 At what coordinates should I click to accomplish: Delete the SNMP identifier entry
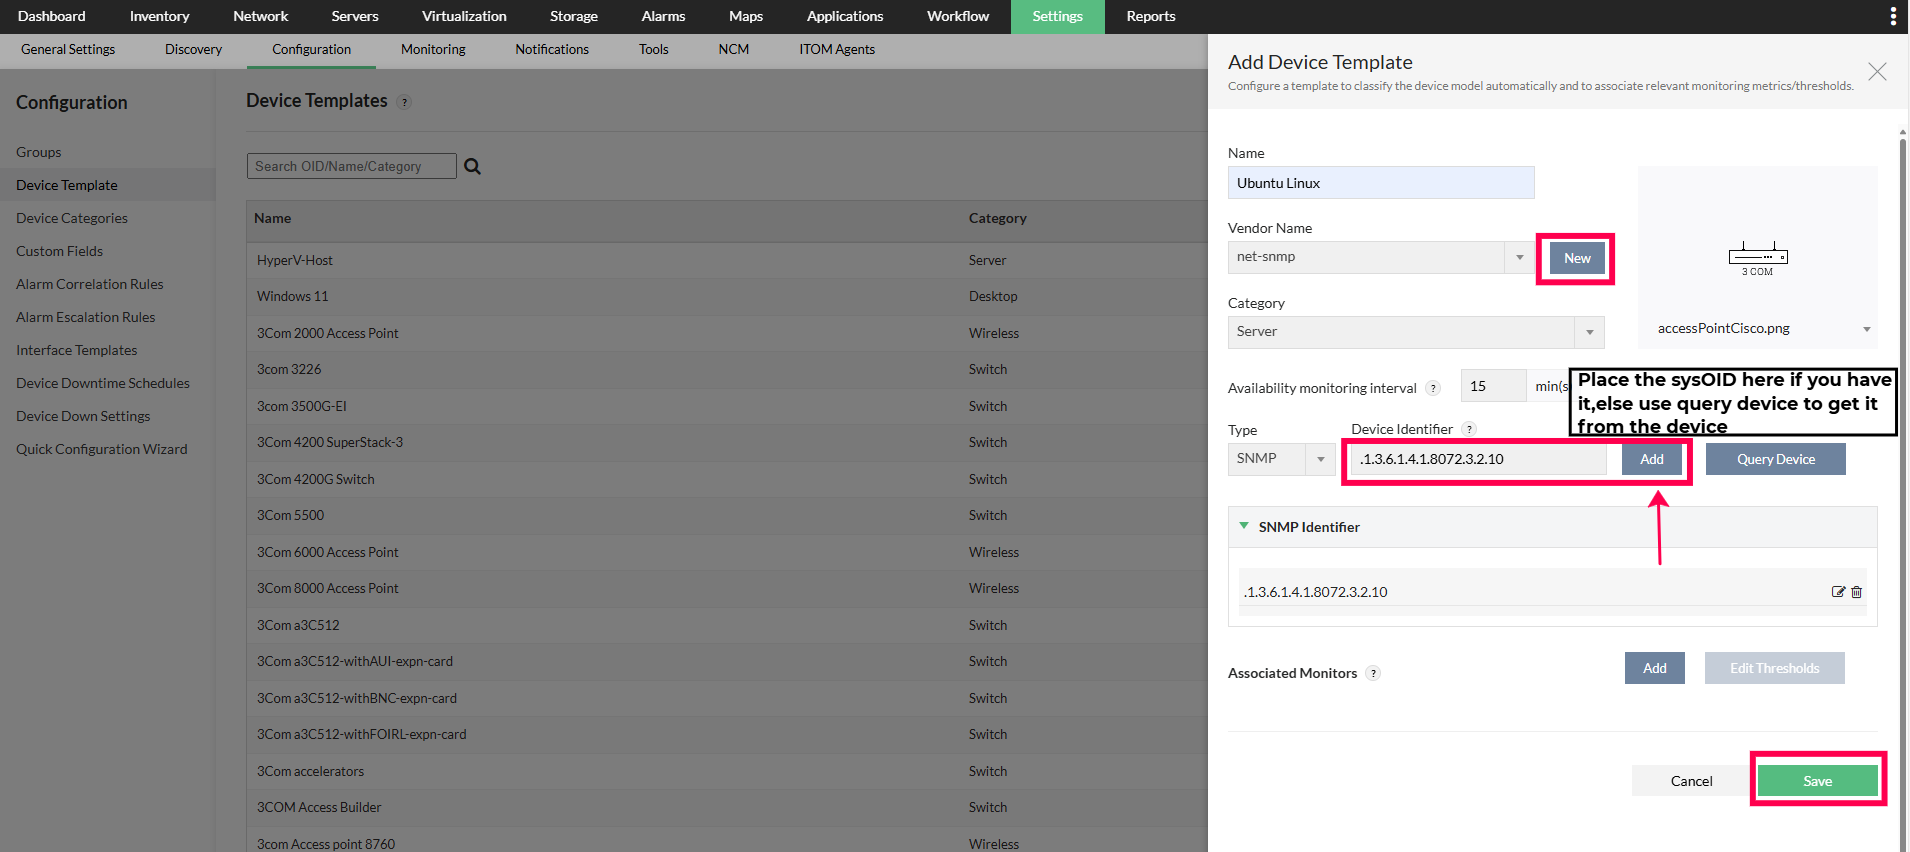pyautogui.click(x=1857, y=592)
